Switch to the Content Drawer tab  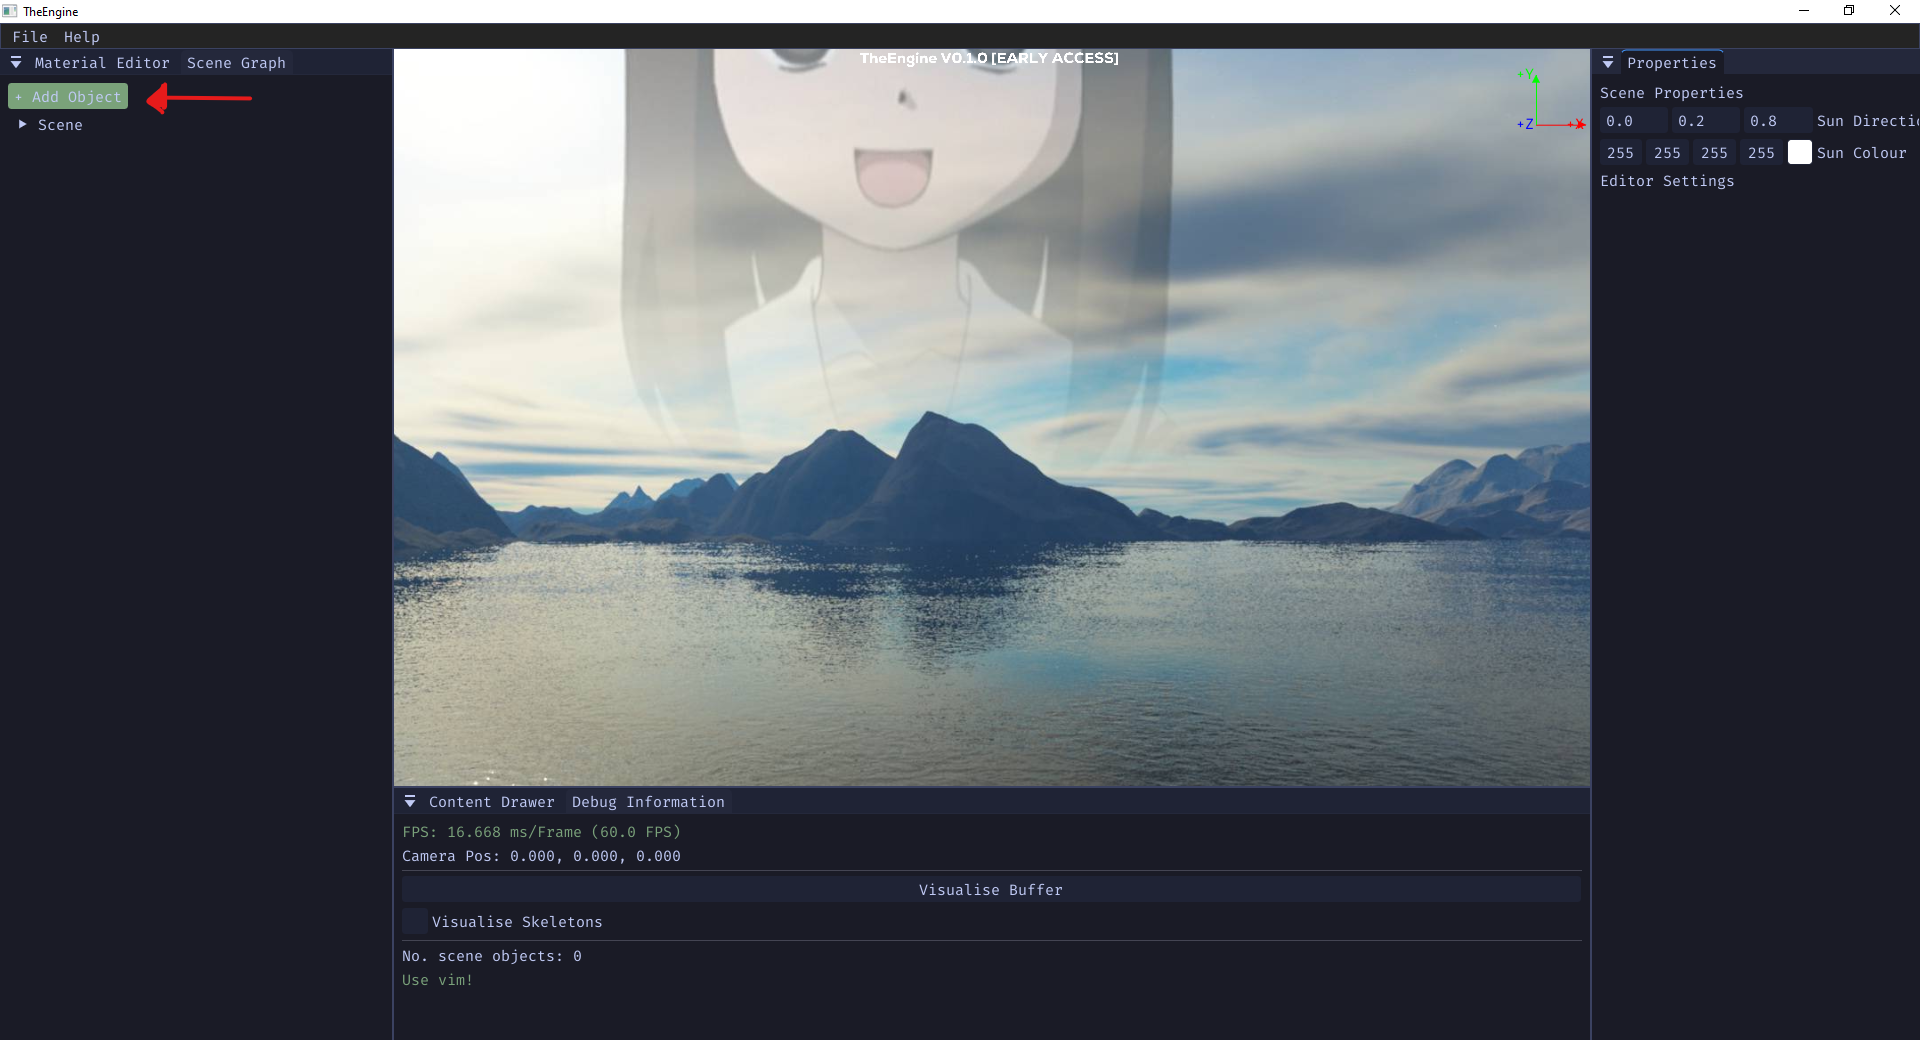492,802
